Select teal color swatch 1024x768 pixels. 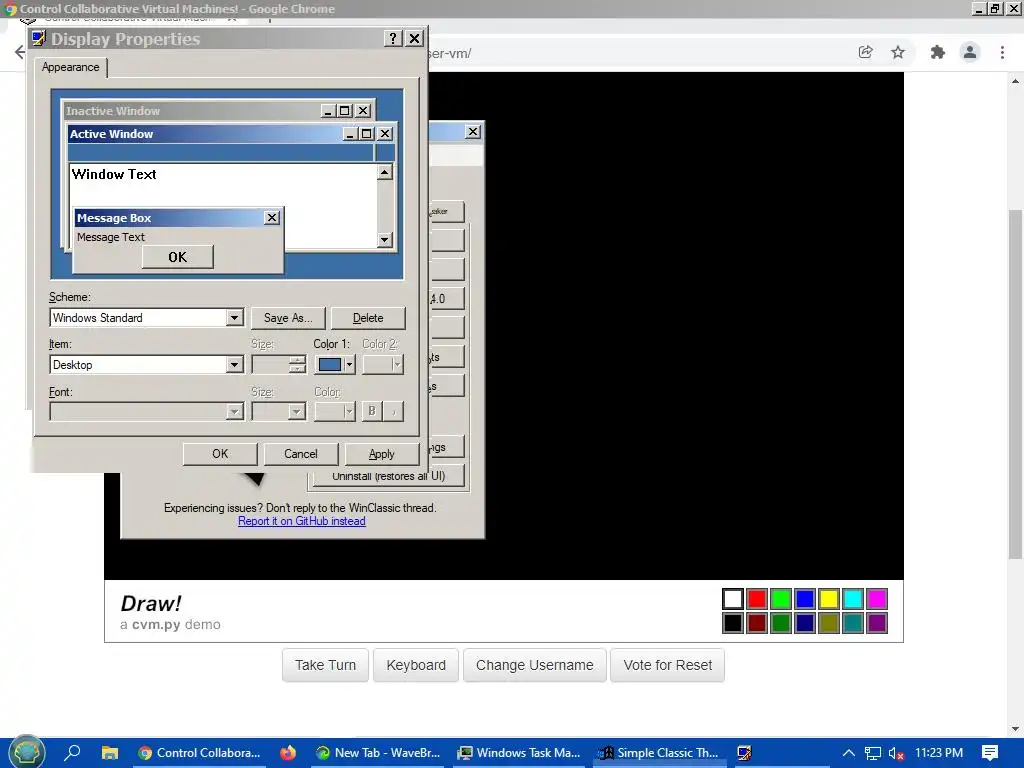point(852,622)
